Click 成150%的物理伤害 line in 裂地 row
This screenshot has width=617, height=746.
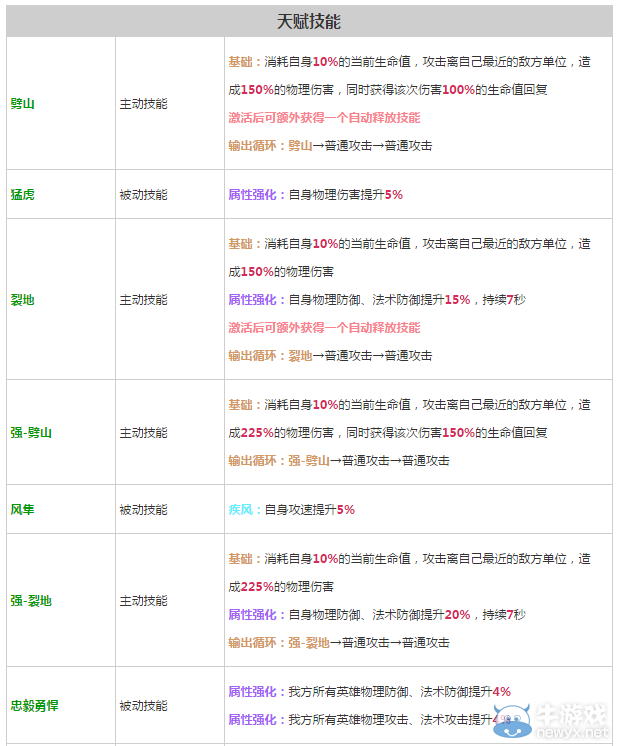point(281,272)
